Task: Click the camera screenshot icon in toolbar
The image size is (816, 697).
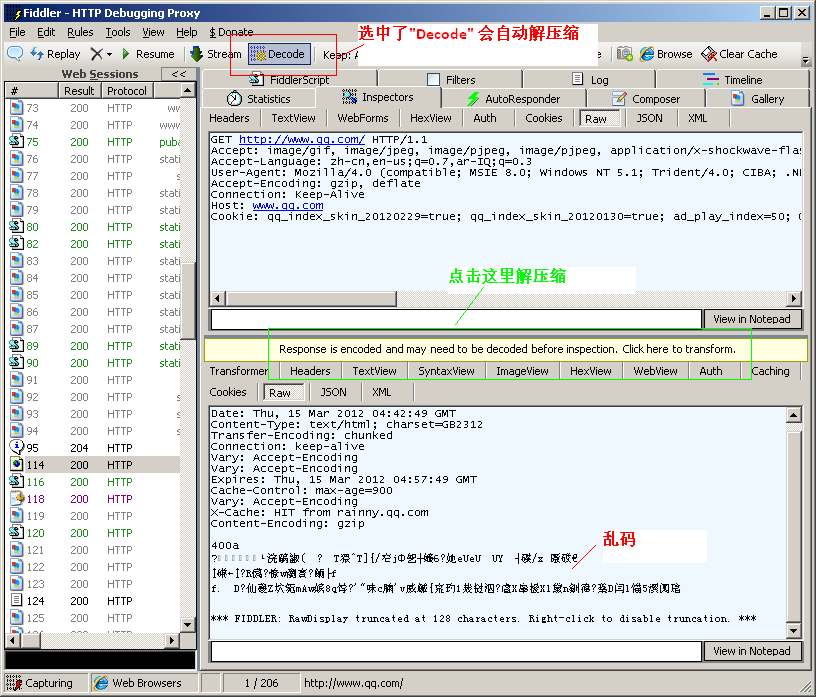Action: pos(624,54)
